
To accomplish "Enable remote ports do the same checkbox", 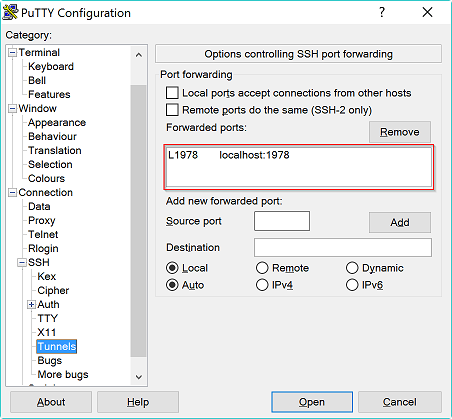I will (x=172, y=110).
